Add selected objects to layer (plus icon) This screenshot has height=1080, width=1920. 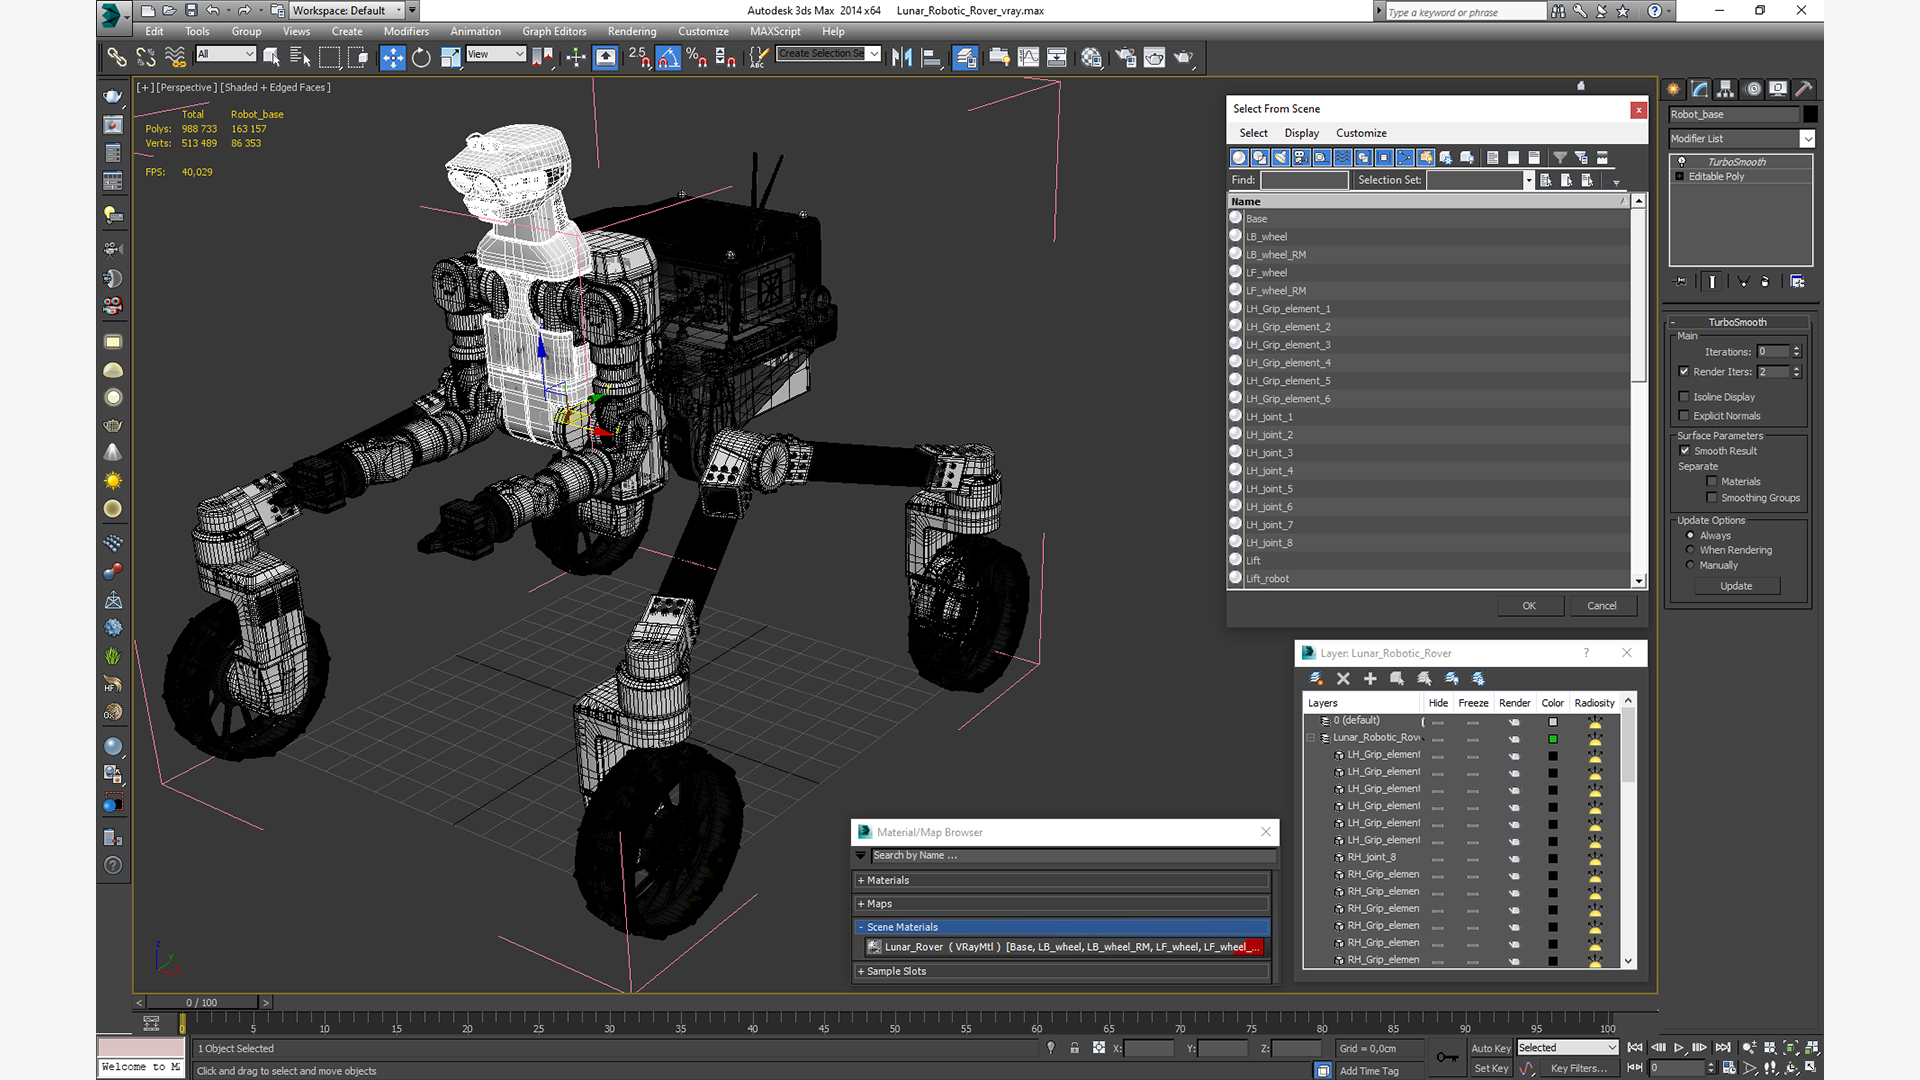click(x=1370, y=679)
